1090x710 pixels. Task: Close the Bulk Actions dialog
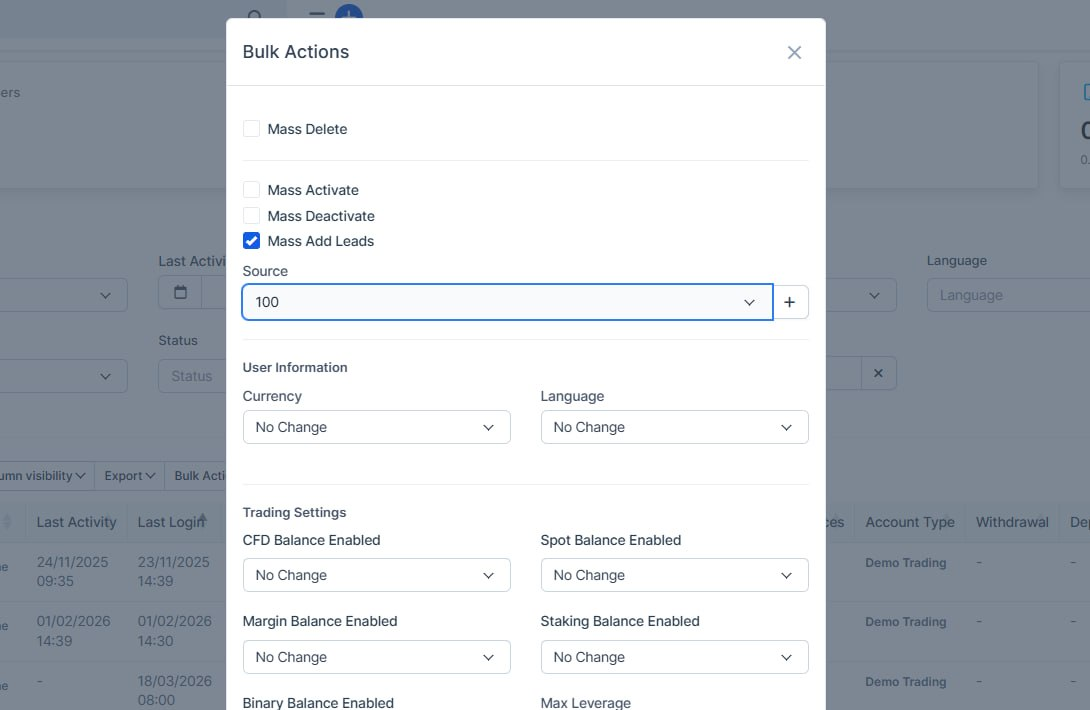coord(794,53)
